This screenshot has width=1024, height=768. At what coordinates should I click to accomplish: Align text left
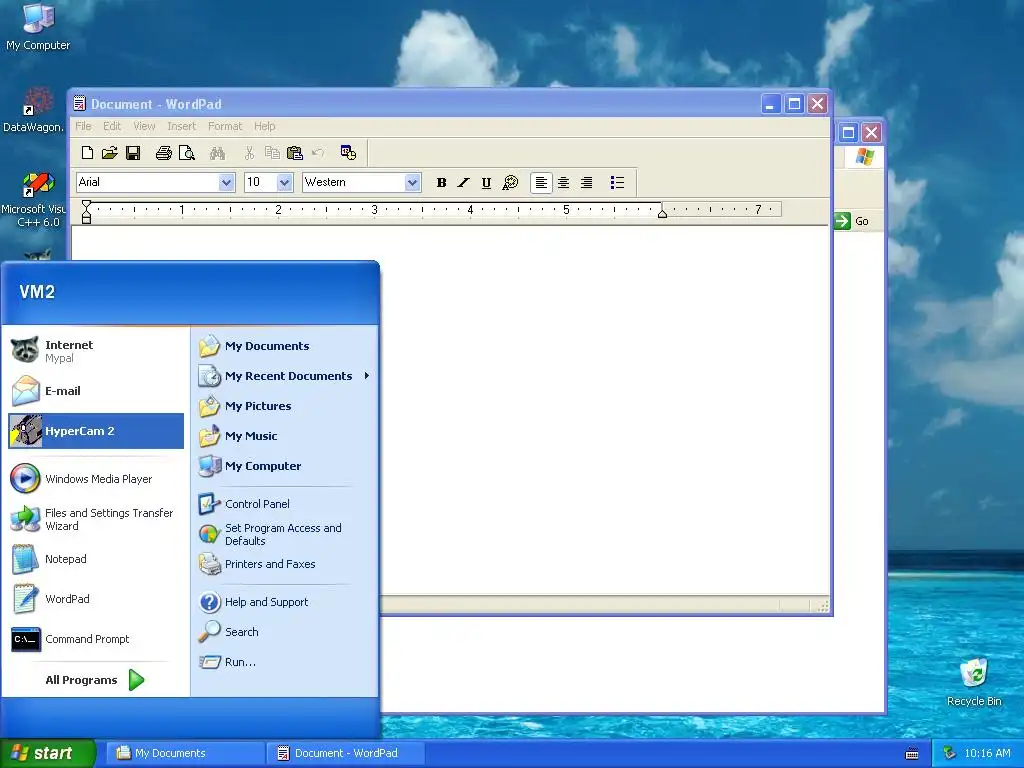541,183
